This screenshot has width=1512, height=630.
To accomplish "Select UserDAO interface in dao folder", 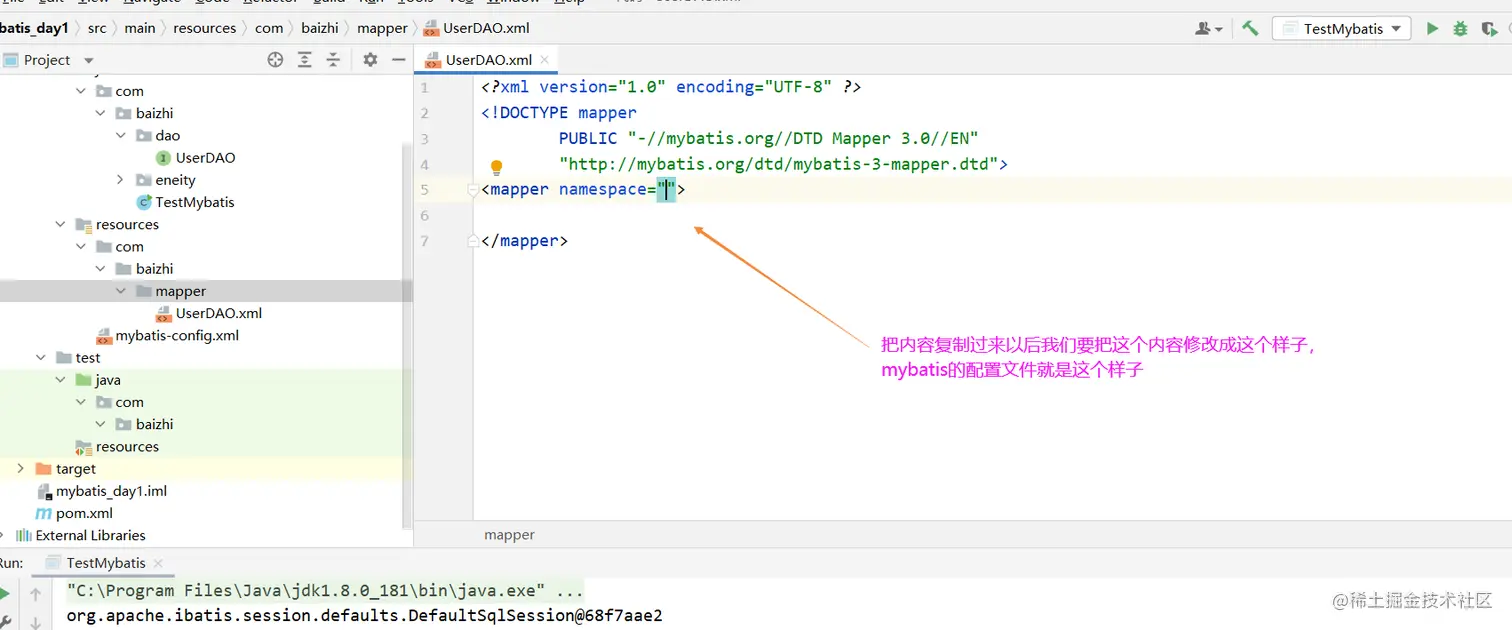I will tap(205, 158).
